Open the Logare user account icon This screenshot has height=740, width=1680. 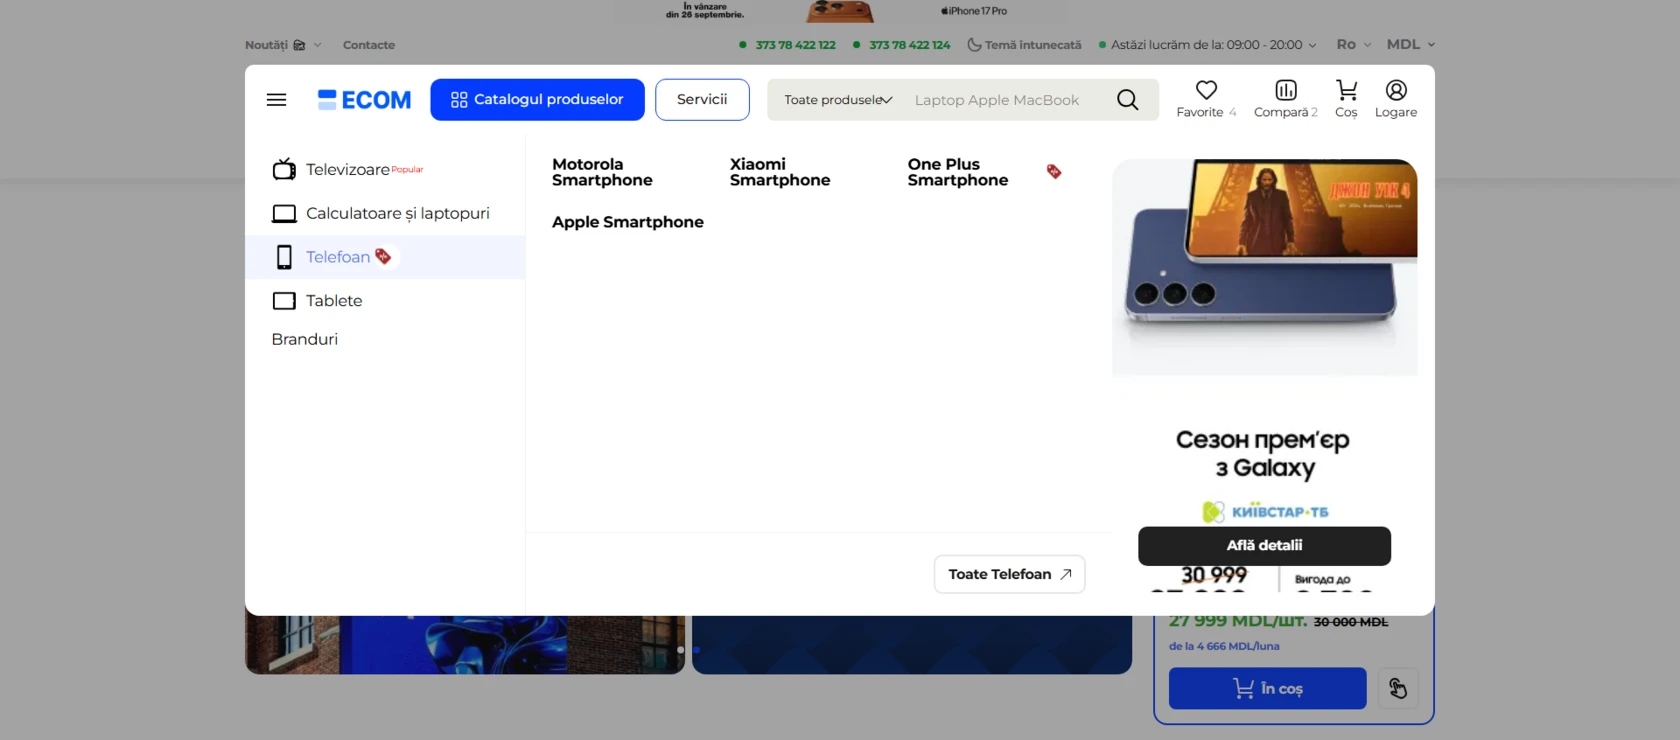[1396, 90]
